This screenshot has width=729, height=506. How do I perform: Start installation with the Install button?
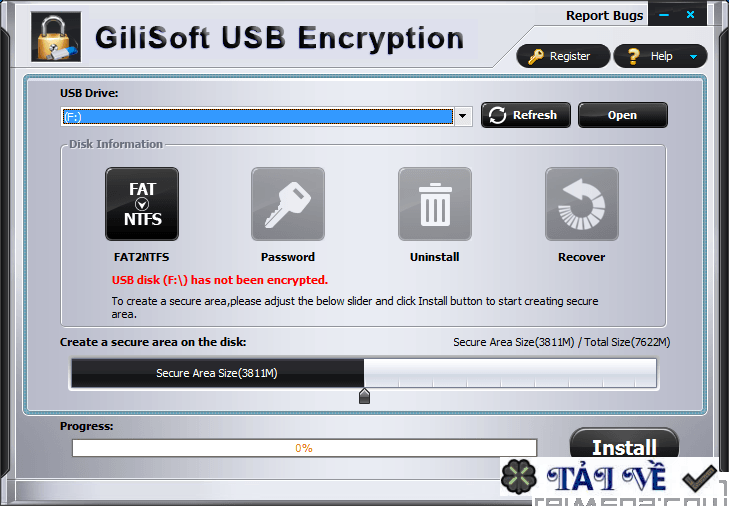624,445
